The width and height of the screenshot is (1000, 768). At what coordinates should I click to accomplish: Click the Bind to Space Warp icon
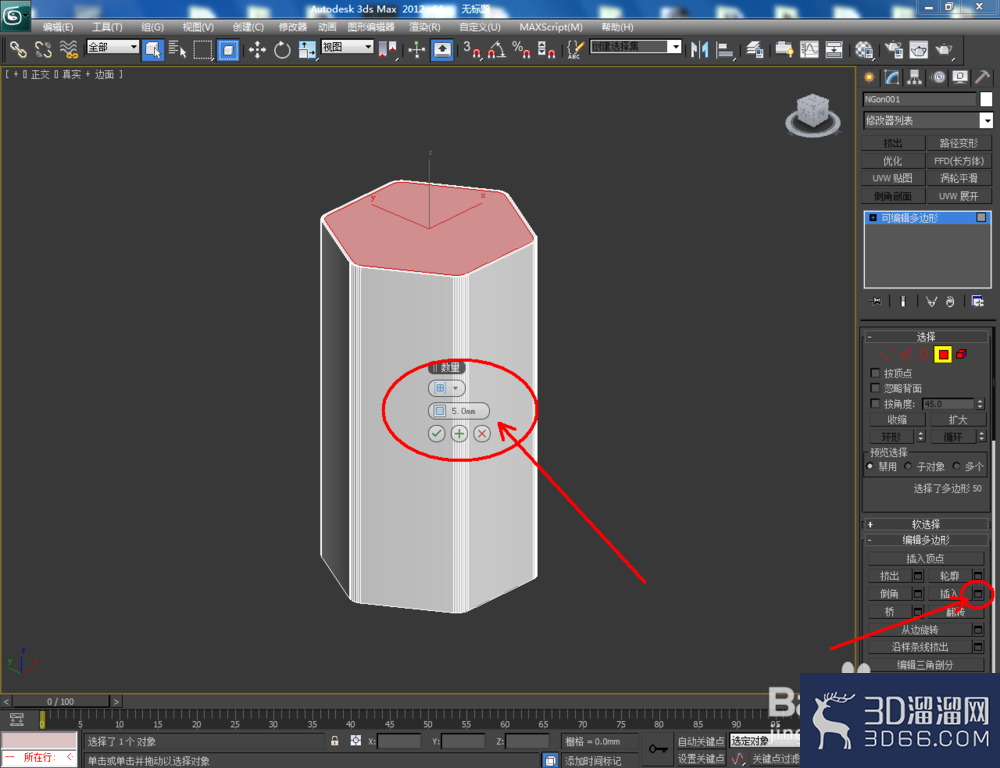(x=68, y=50)
